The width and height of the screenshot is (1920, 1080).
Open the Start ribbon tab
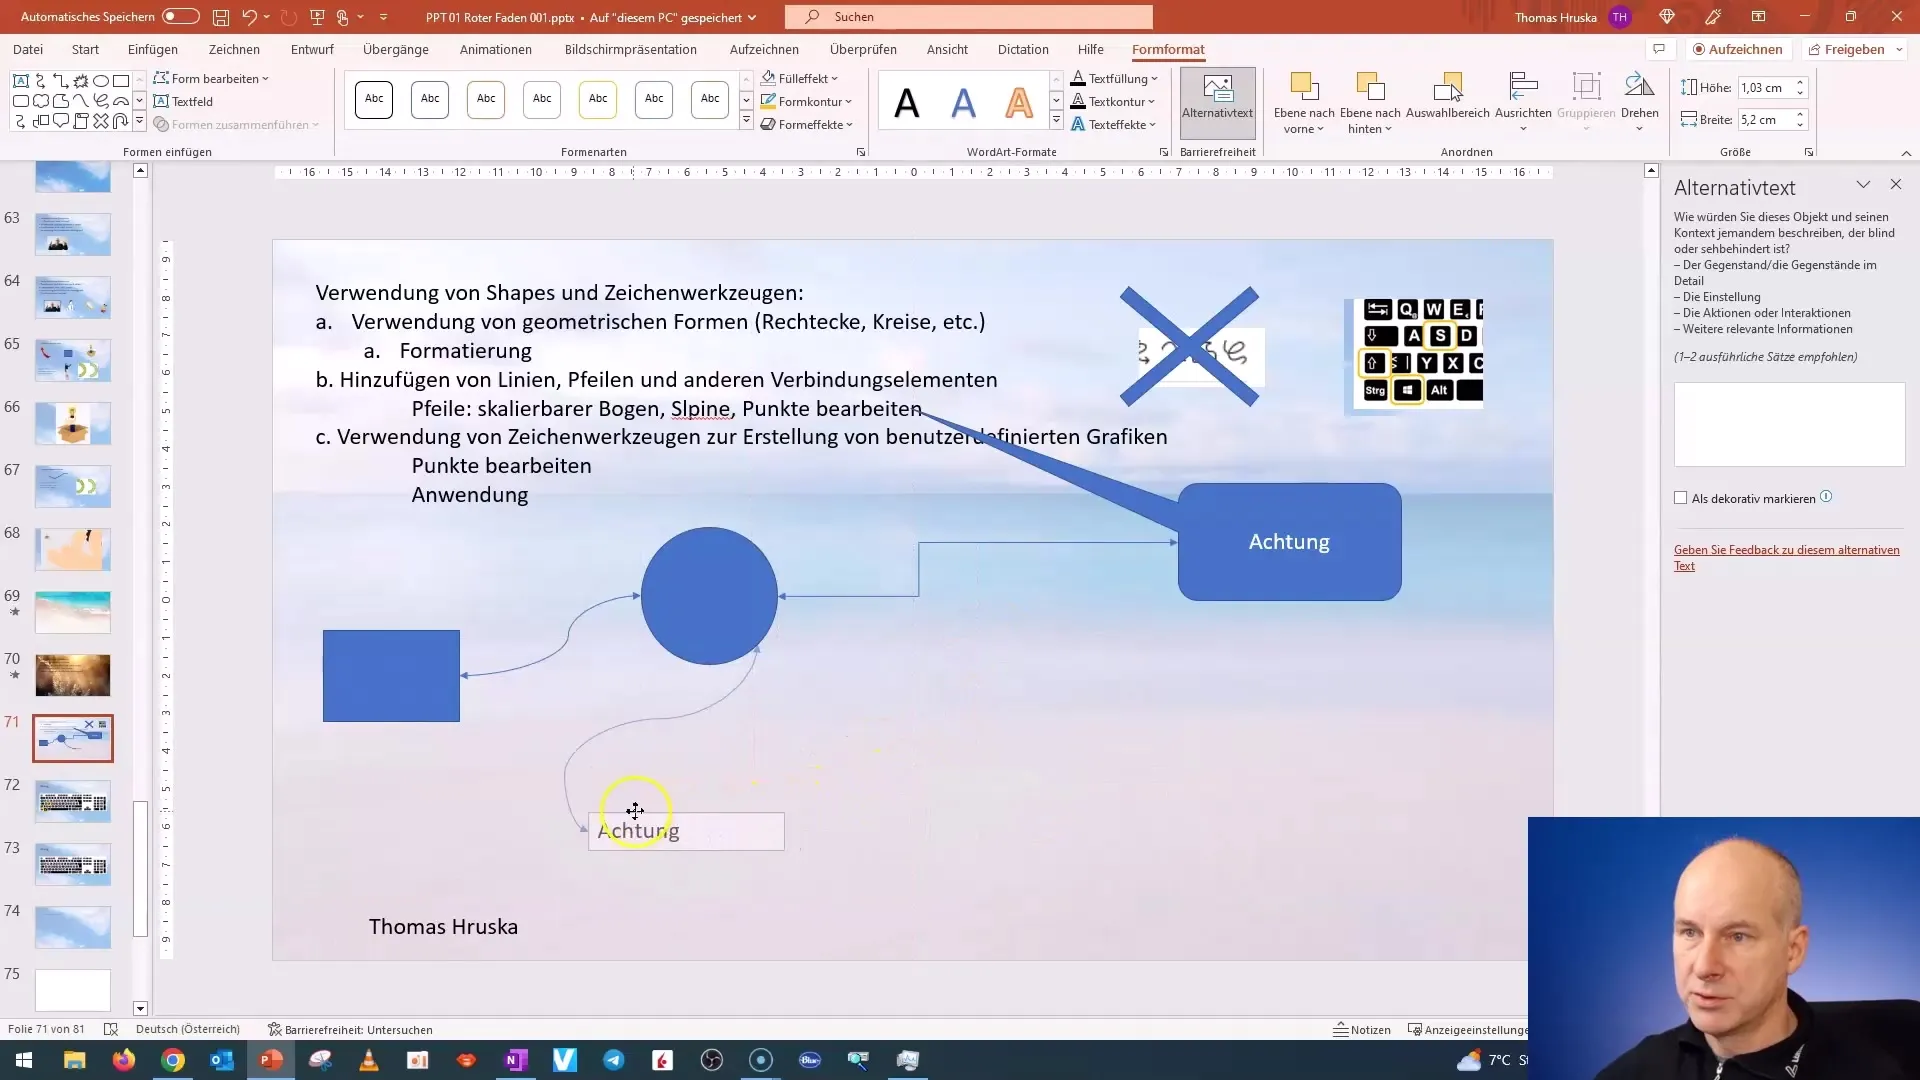tap(85, 49)
